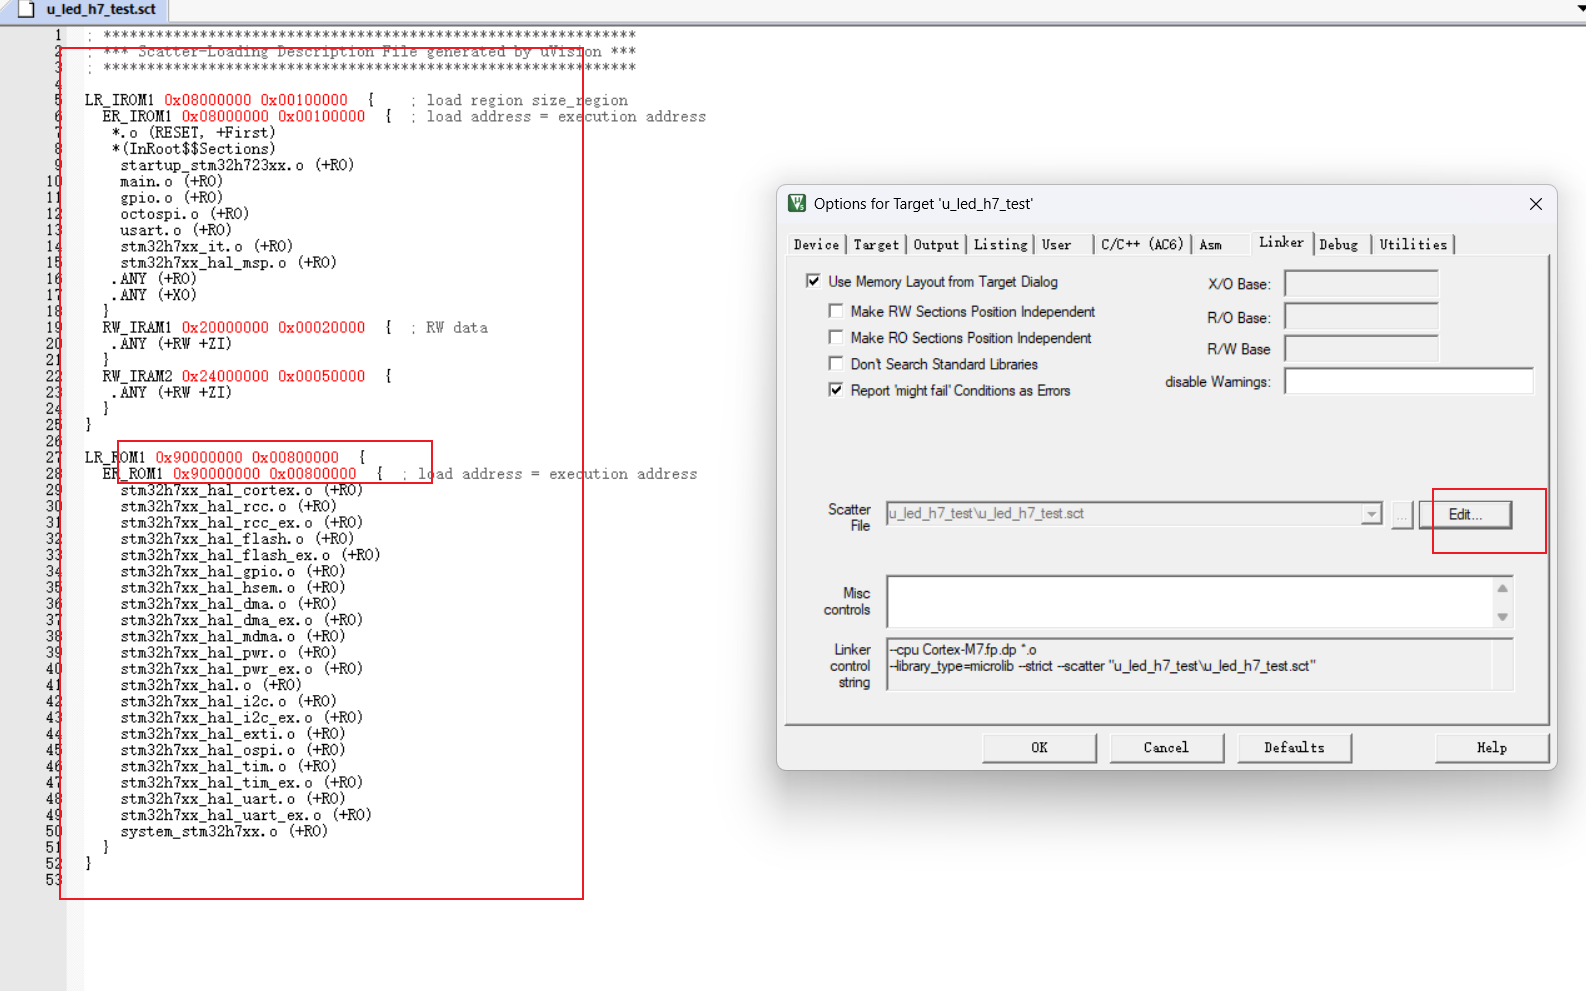This screenshot has height=991, width=1586.
Task: Open the Output tab
Action: pyautogui.click(x=936, y=245)
